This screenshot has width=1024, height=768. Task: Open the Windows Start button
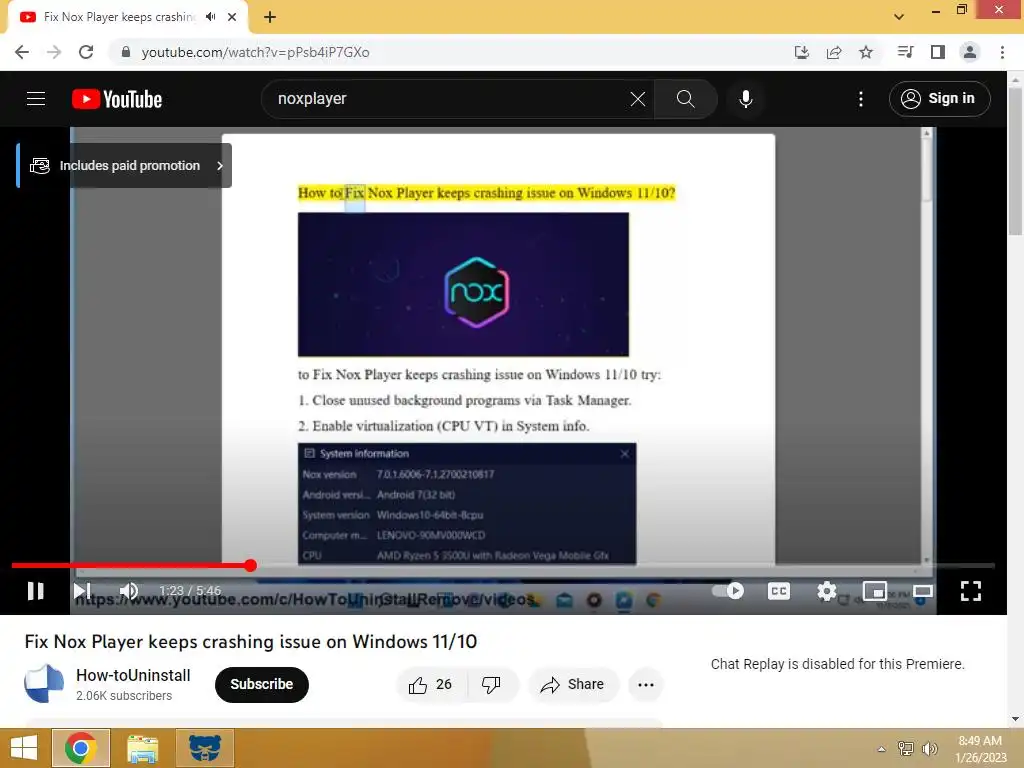pyautogui.click(x=24, y=748)
